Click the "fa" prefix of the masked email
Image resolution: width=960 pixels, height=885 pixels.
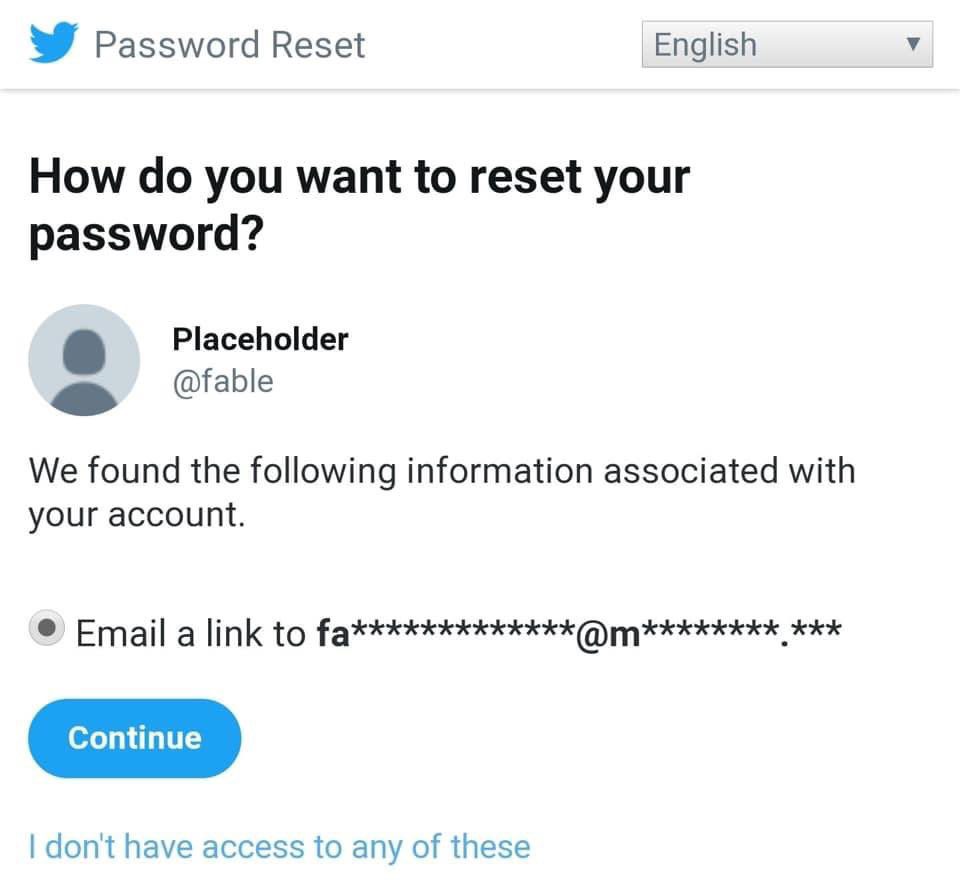(x=332, y=633)
